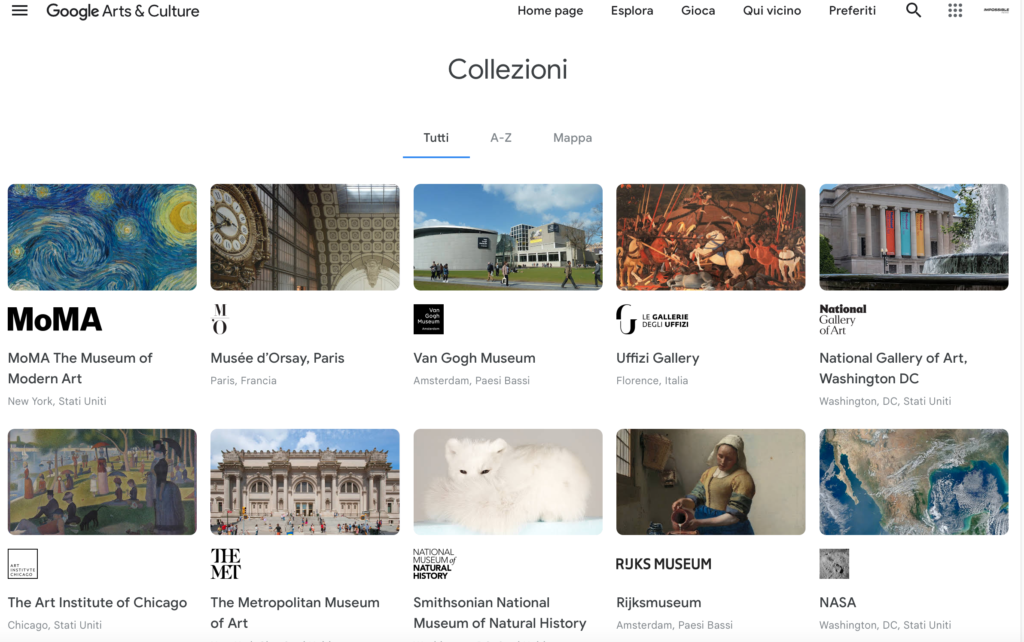Open the Qui vicino menu item
This screenshot has width=1024, height=642.
[x=772, y=10]
